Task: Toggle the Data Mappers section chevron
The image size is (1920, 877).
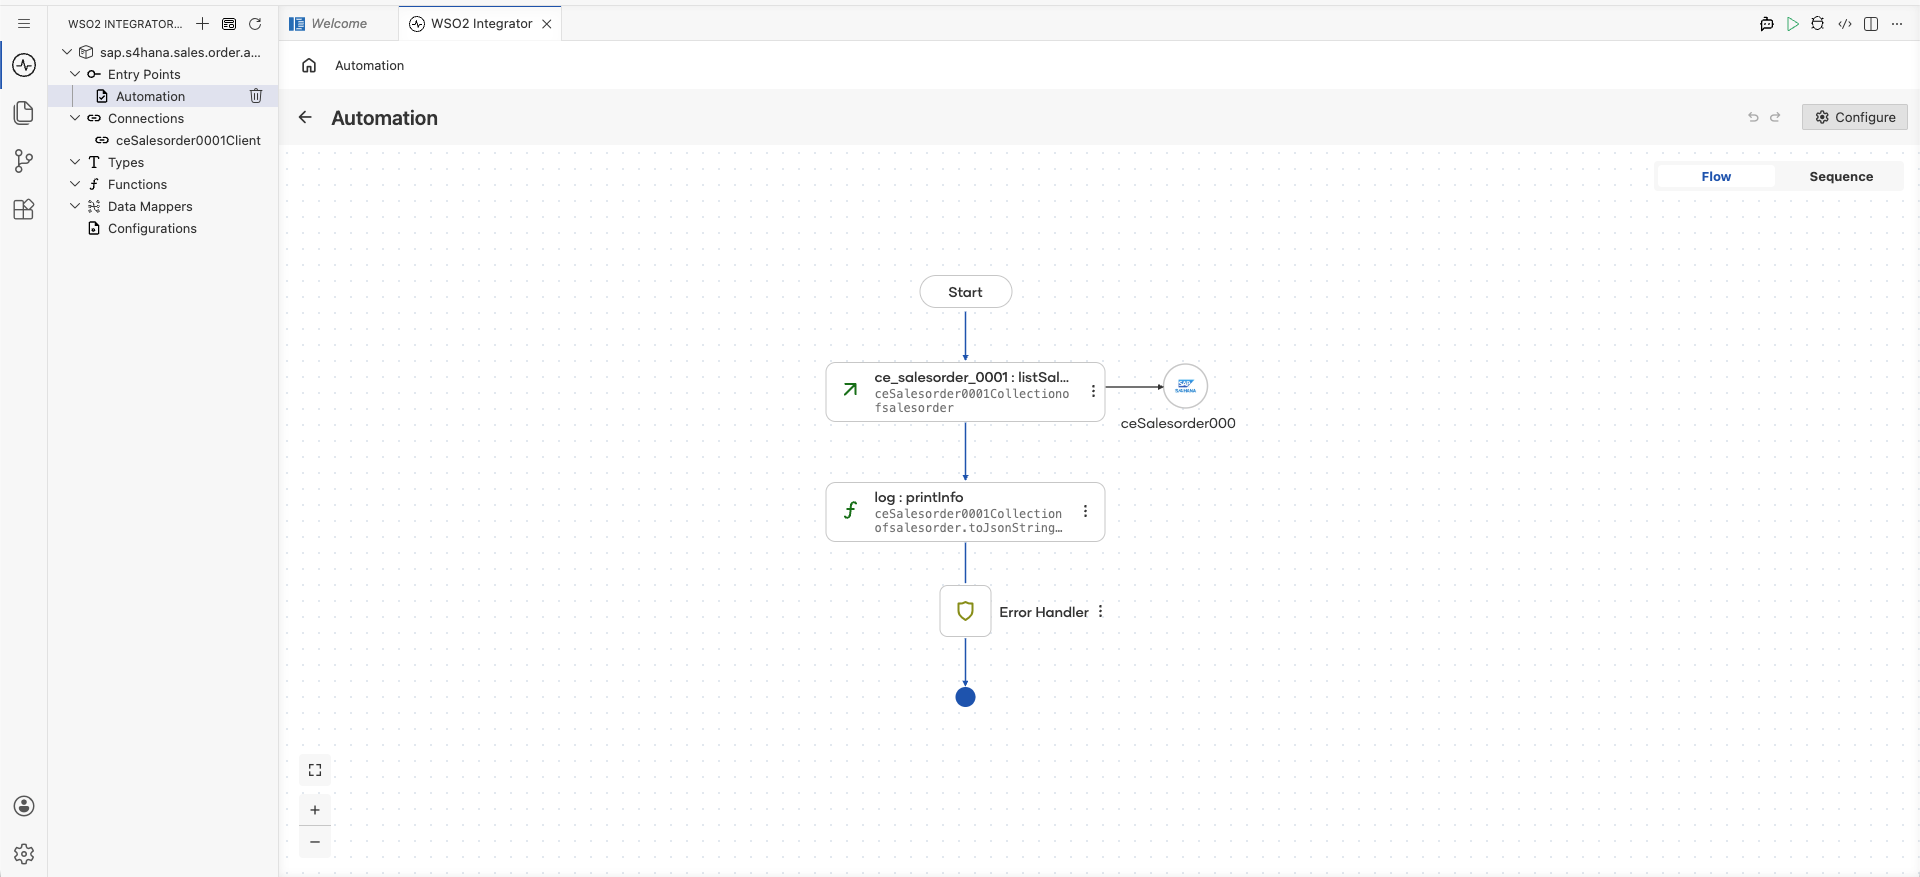Action: pyautogui.click(x=75, y=206)
